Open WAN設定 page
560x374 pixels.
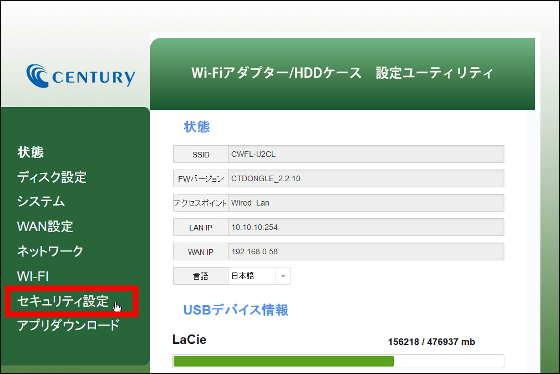pos(45,226)
